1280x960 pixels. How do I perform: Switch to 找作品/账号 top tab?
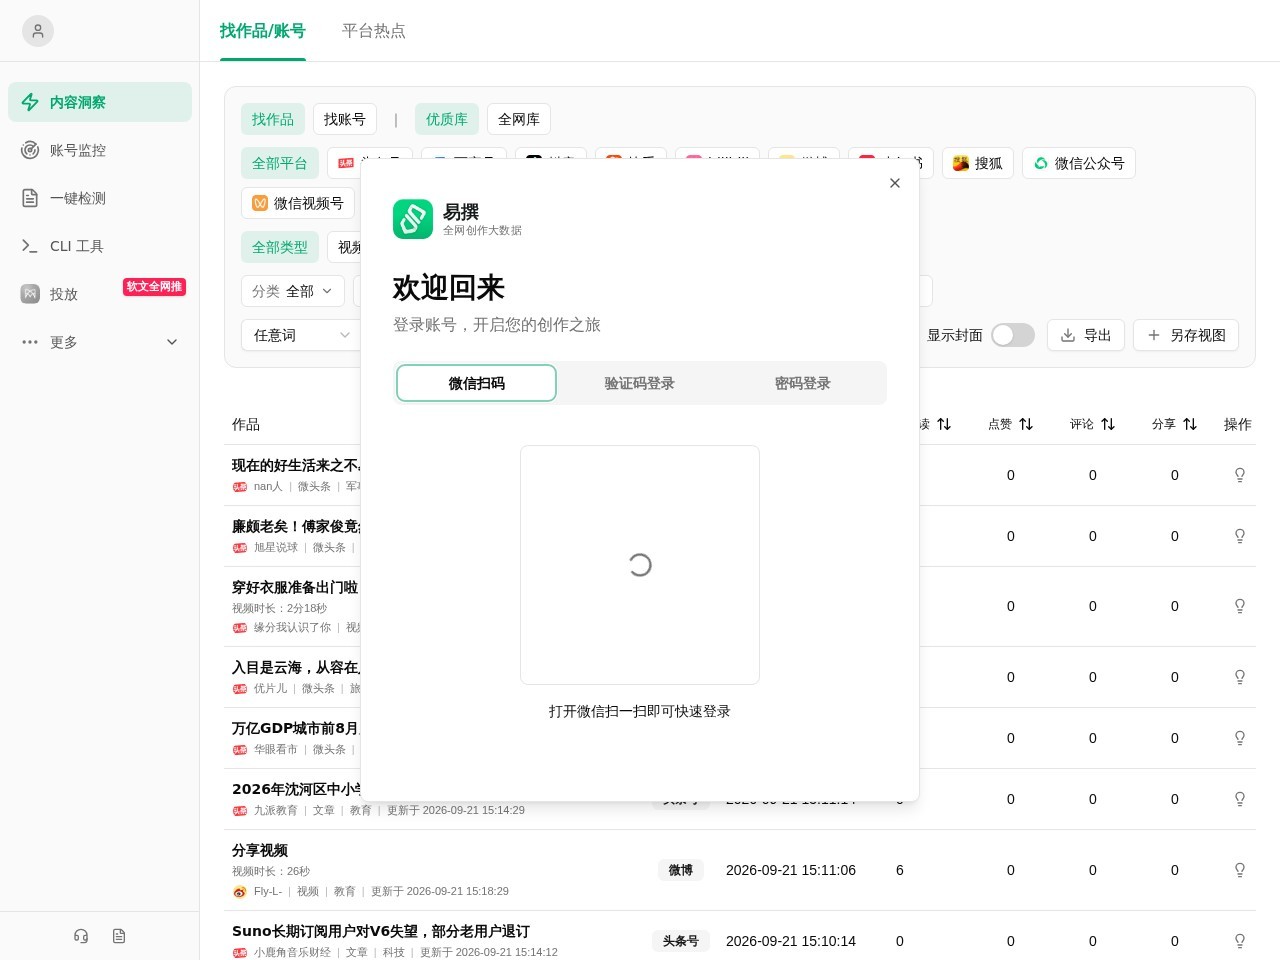(263, 31)
